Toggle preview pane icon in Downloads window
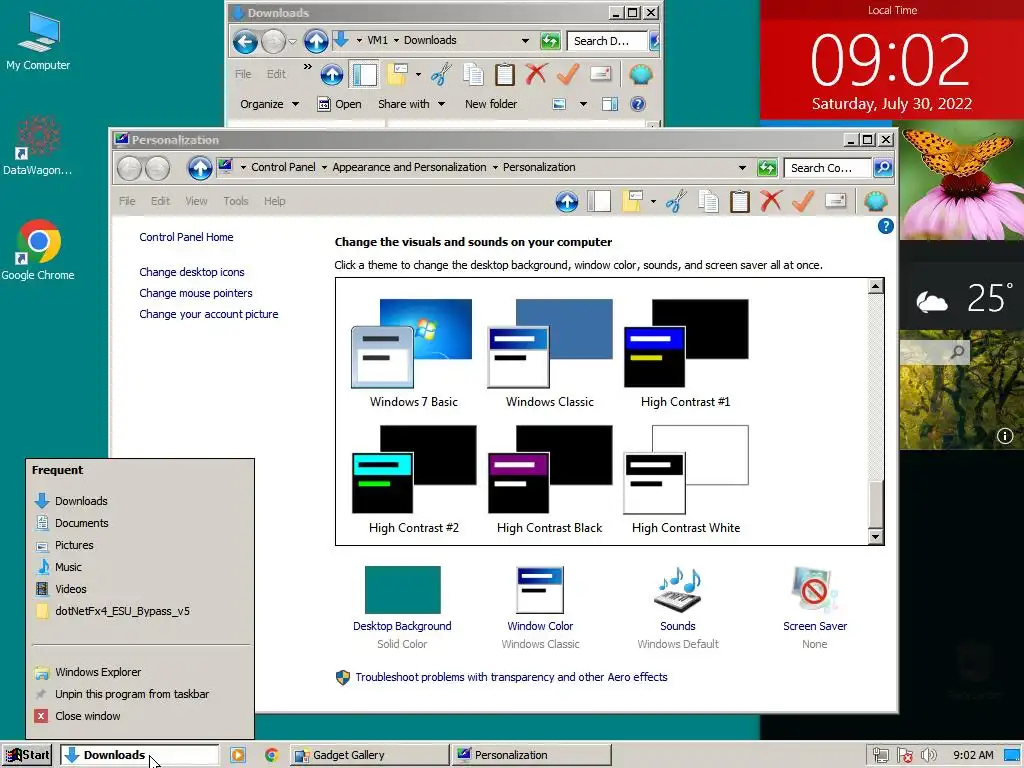 (x=610, y=104)
